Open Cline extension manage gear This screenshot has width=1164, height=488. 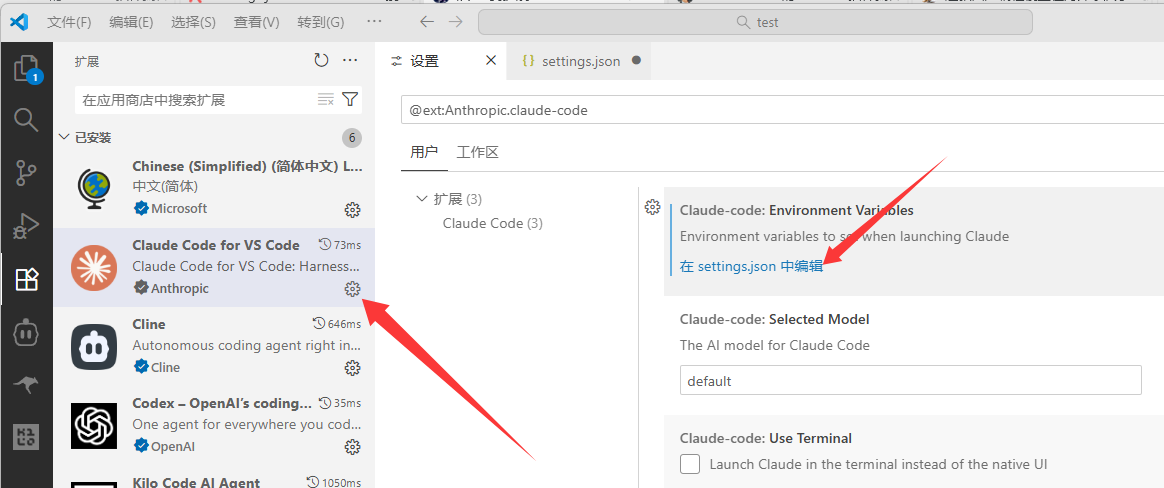[x=353, y=368]
